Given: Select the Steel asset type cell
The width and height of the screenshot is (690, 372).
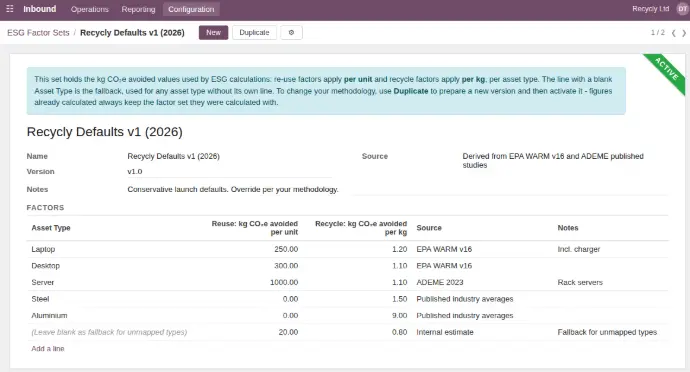Looking at the screenshot, I should coord(40,299).
